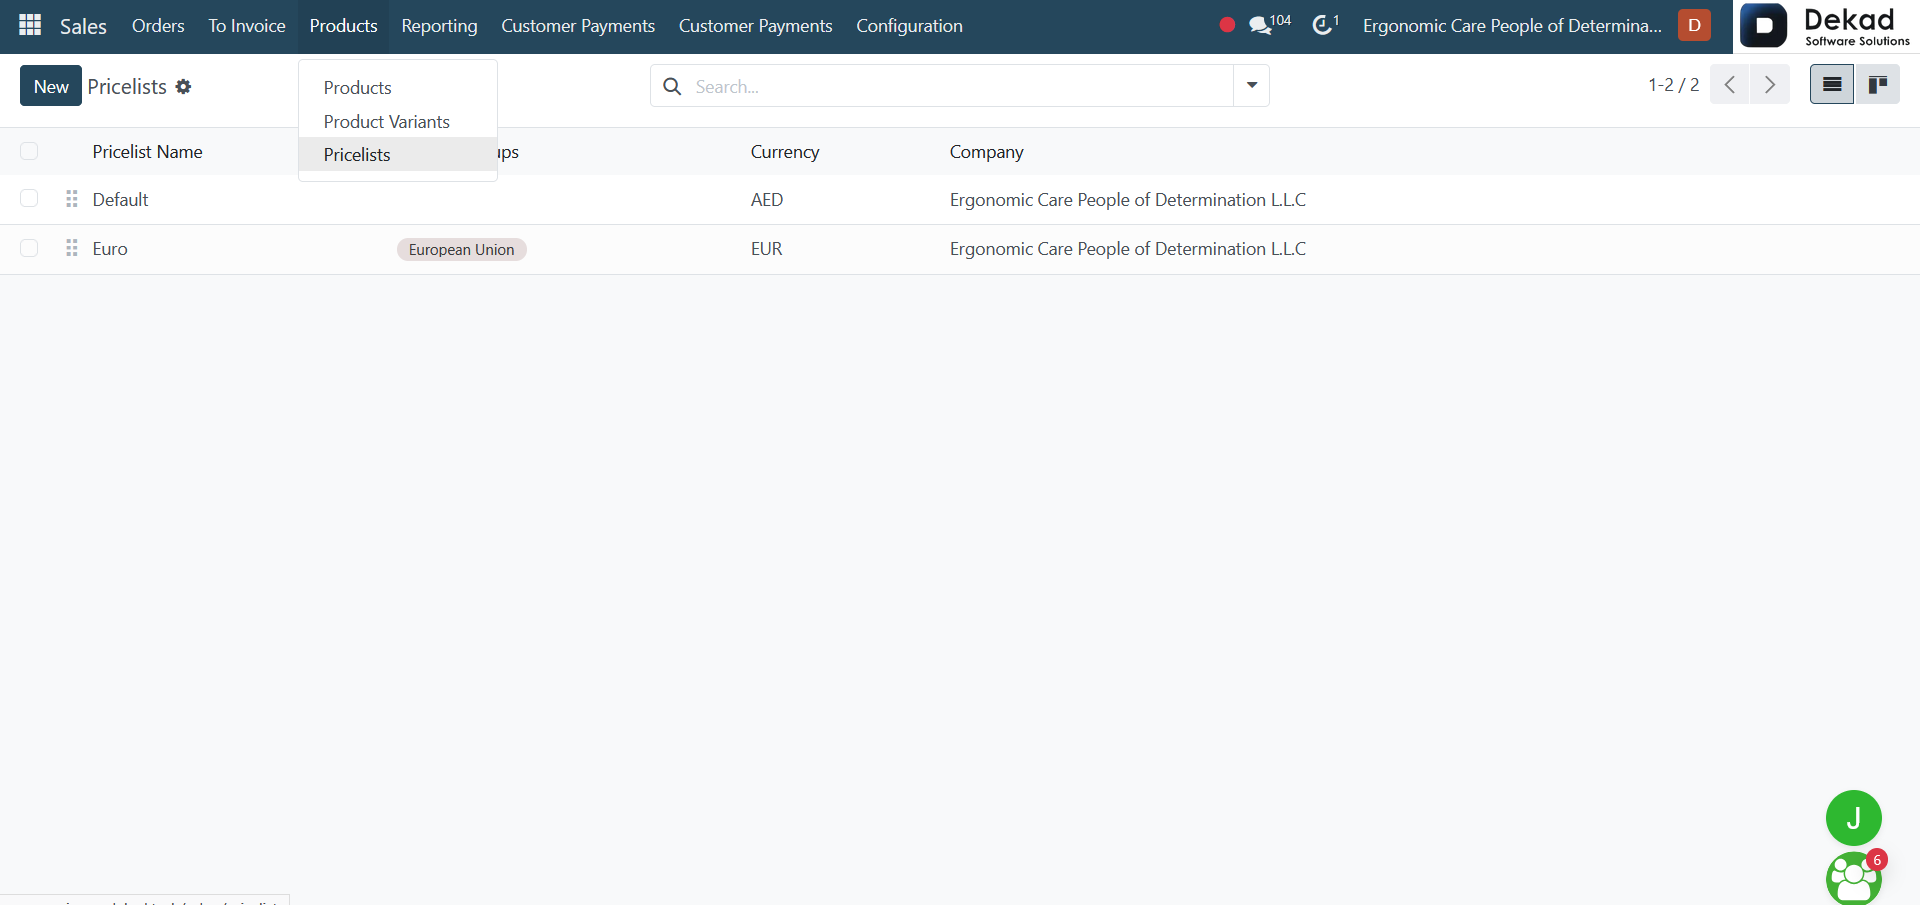Open the messages icon with 104 count
Screen dimensions: 1920x905
click(x=1269, y=24)
